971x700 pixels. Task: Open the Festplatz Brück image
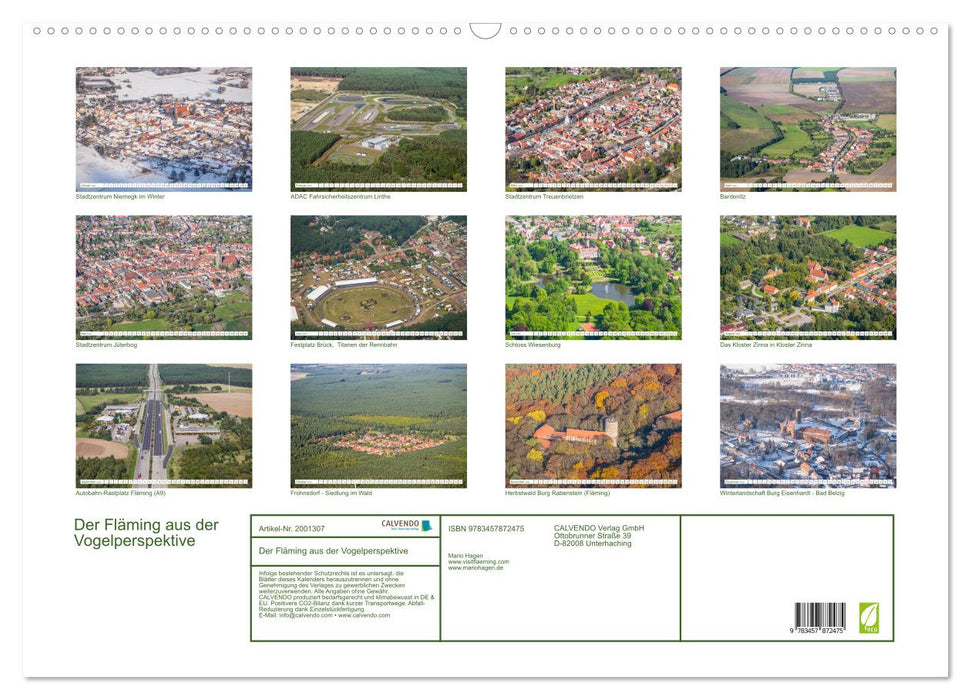(379, 277)
